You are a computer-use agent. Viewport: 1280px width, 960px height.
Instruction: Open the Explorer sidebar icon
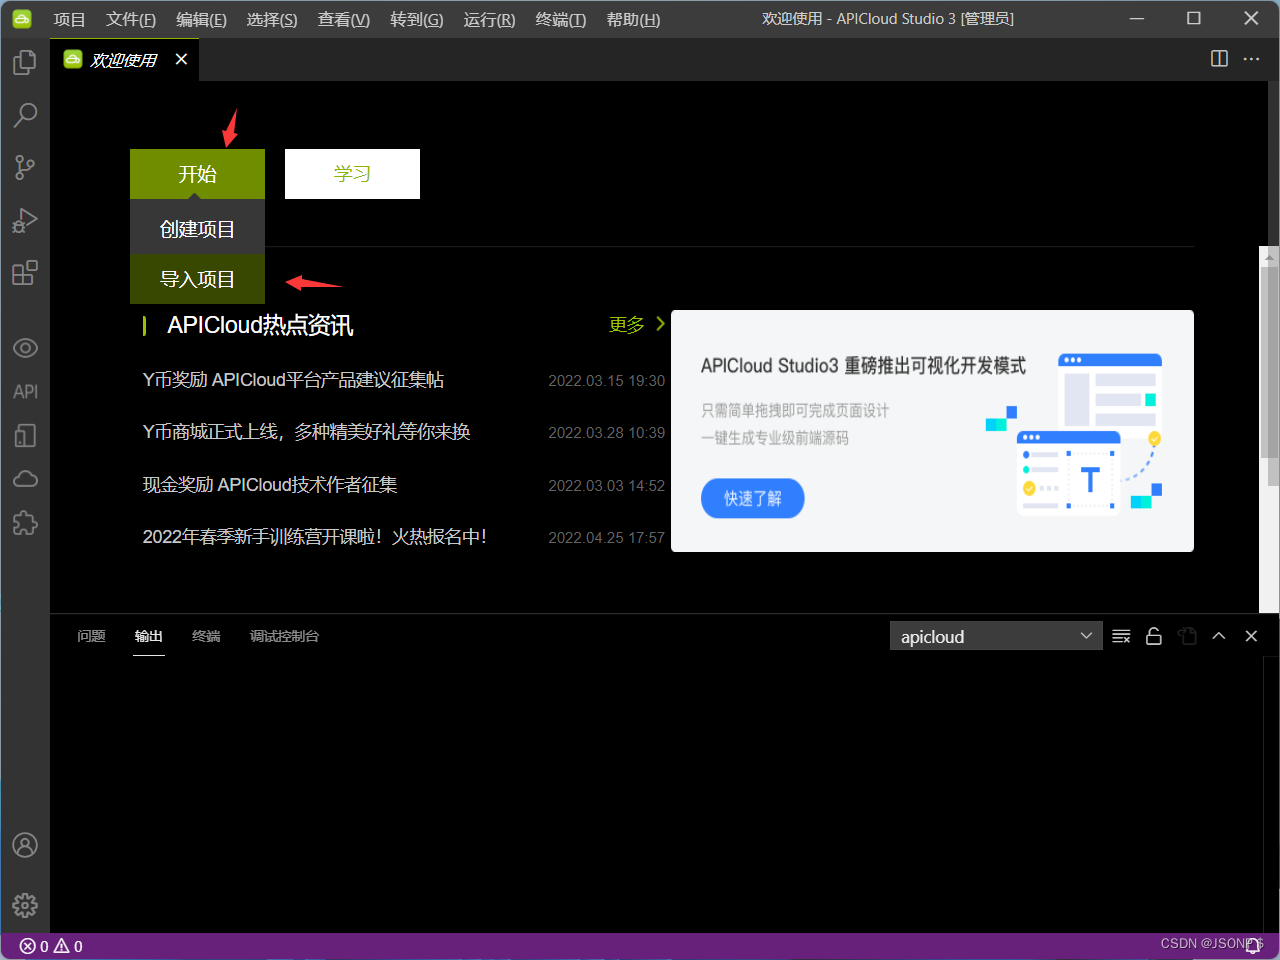[25, 61]
